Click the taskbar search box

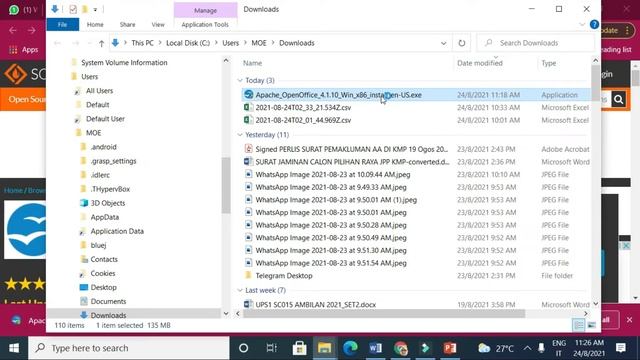tap(129, 348)
